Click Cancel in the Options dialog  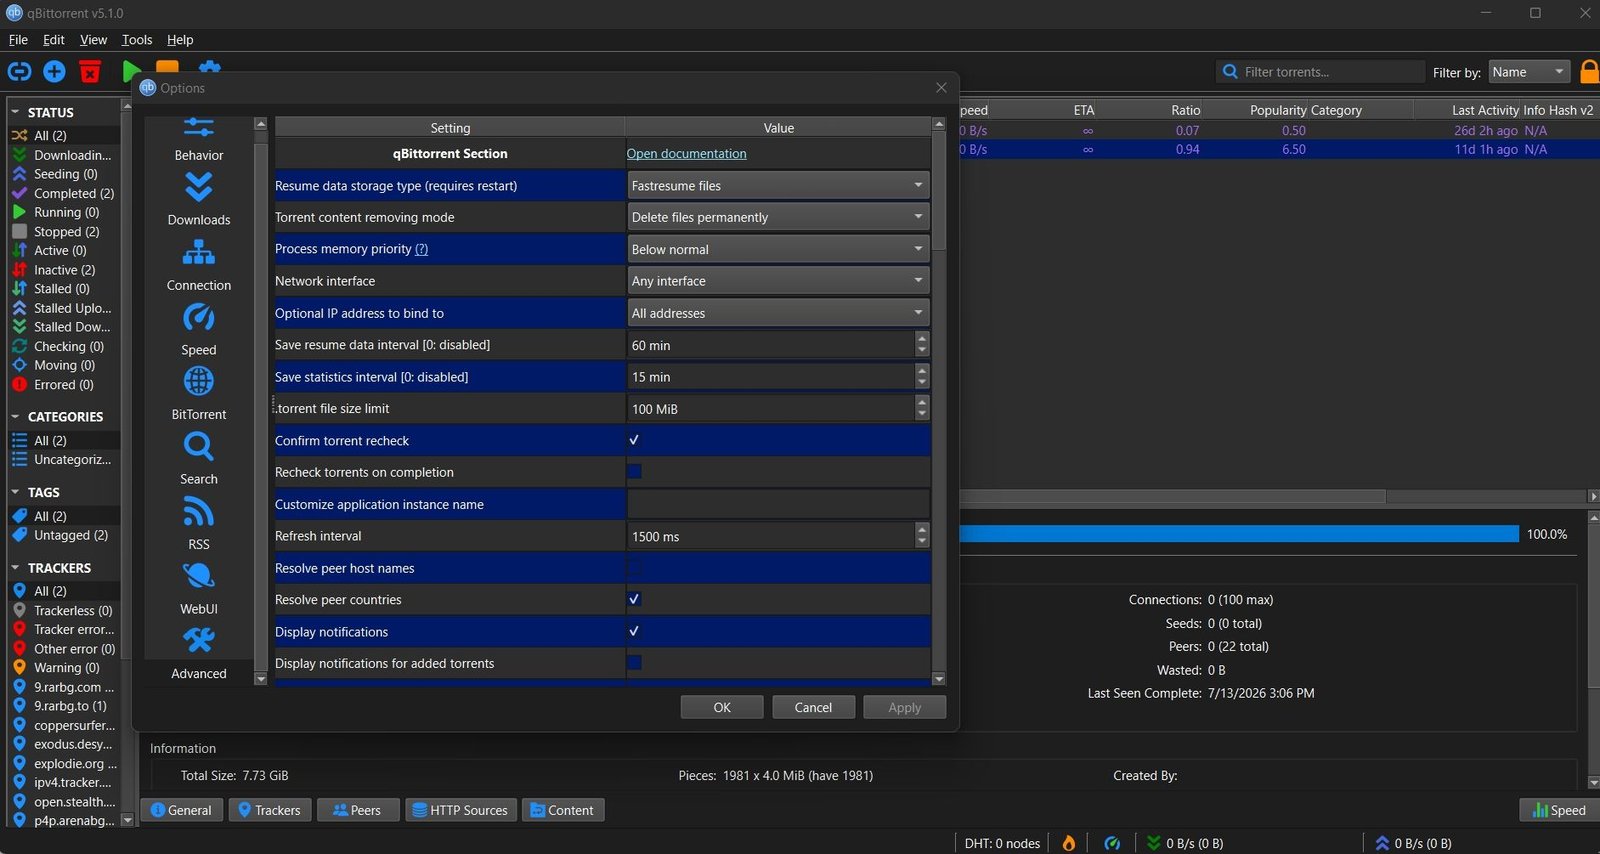[813, 707]
